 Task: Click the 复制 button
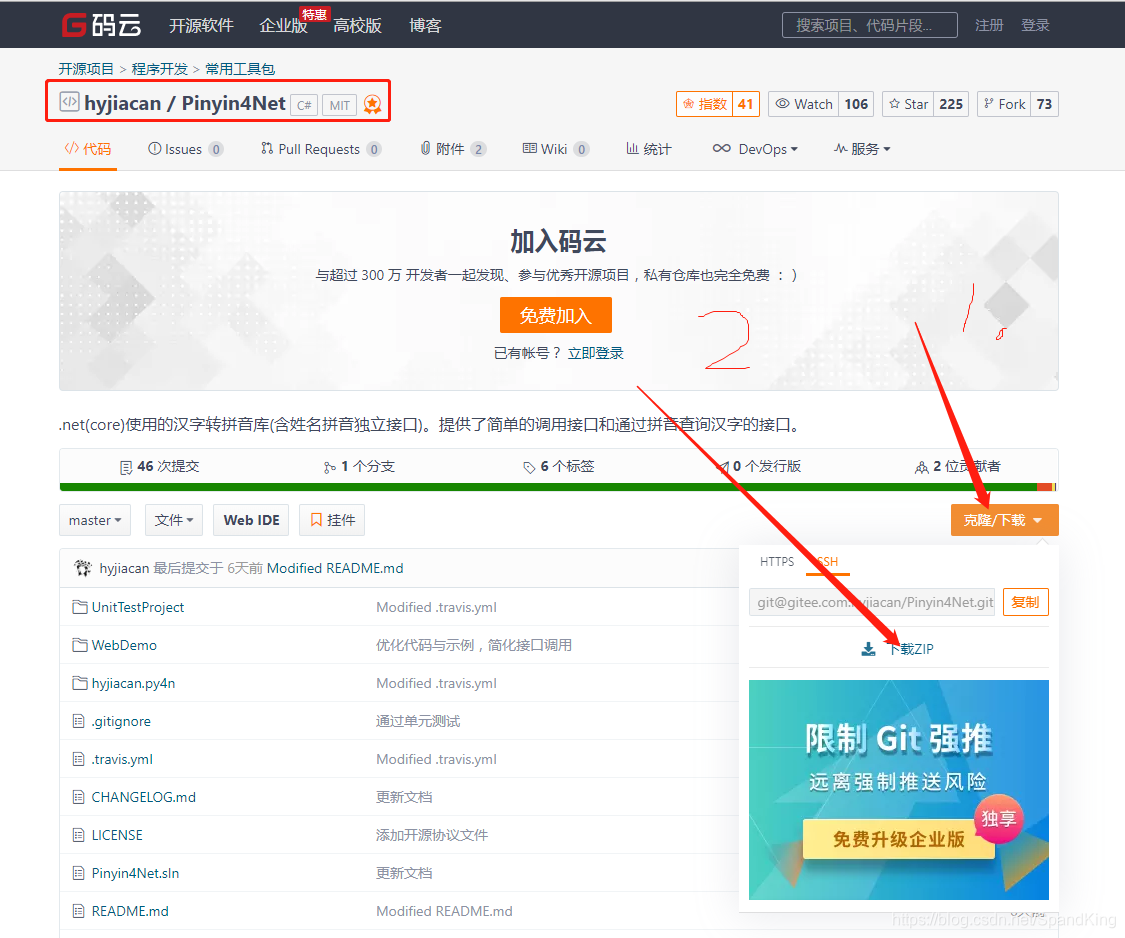(x=1025, y=602)
